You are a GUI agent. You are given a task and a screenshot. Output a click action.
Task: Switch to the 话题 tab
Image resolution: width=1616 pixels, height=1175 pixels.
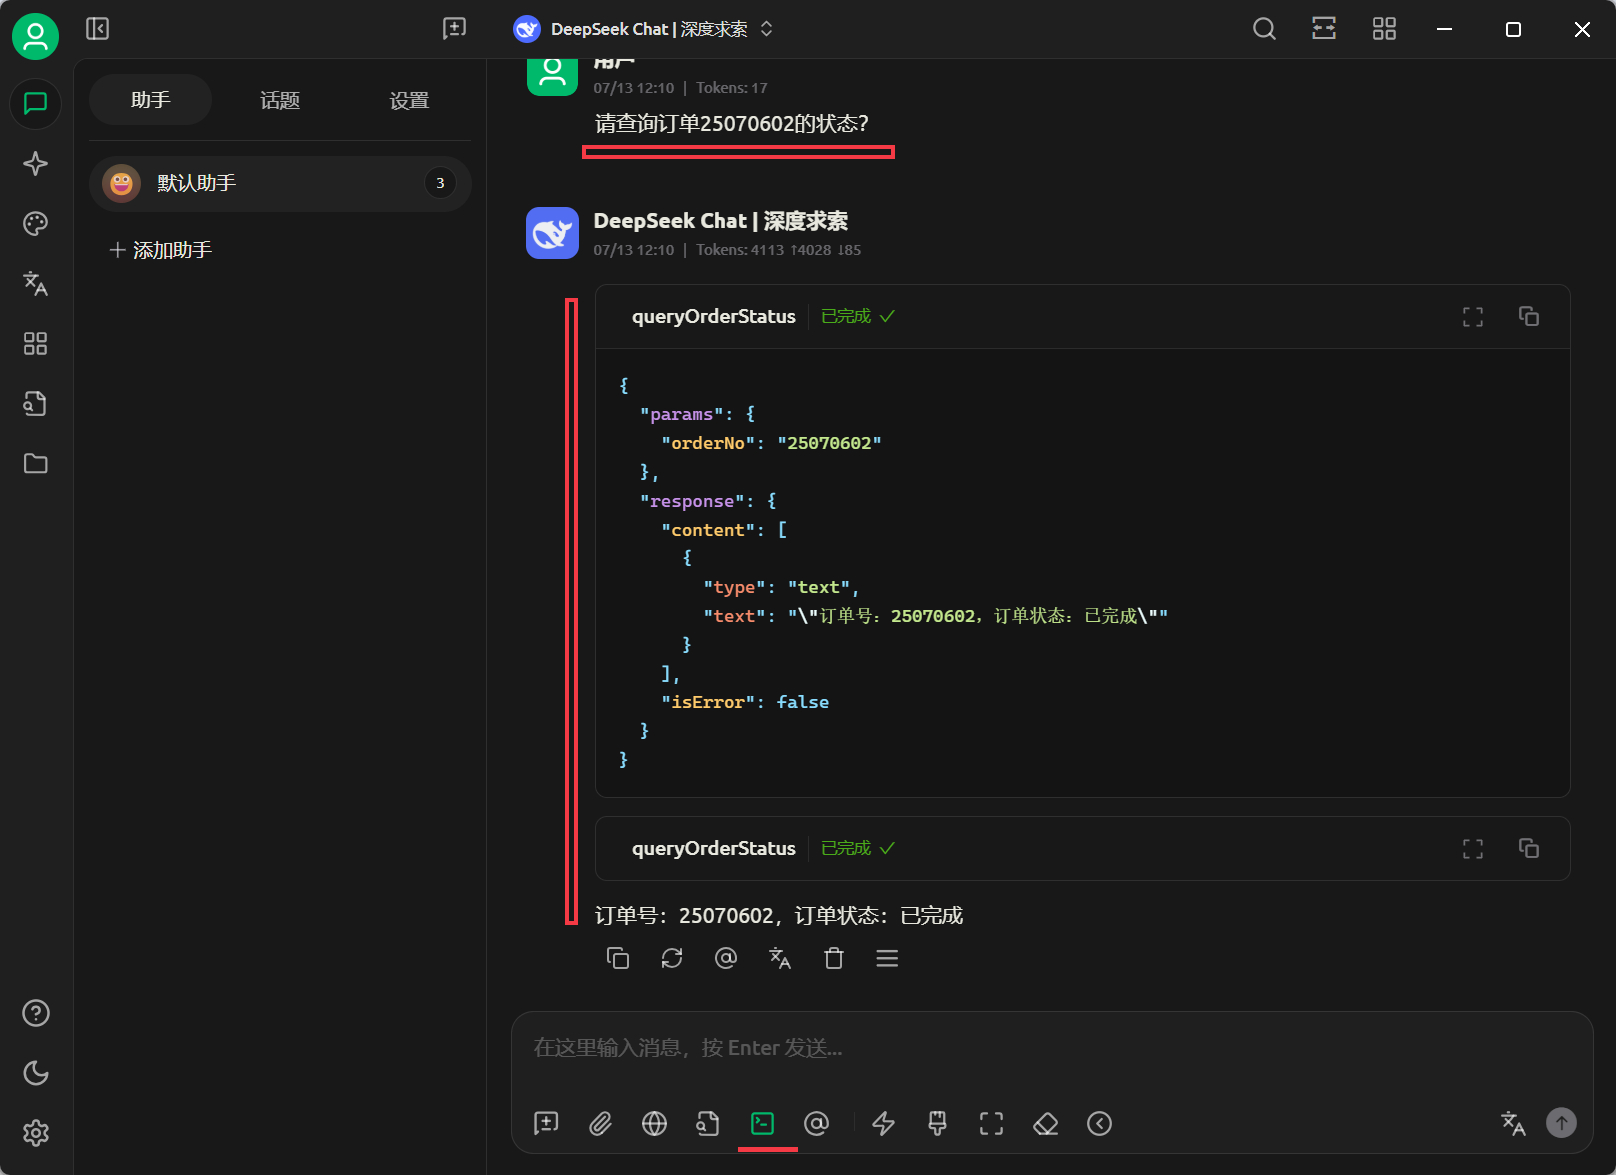pos(280,100)
